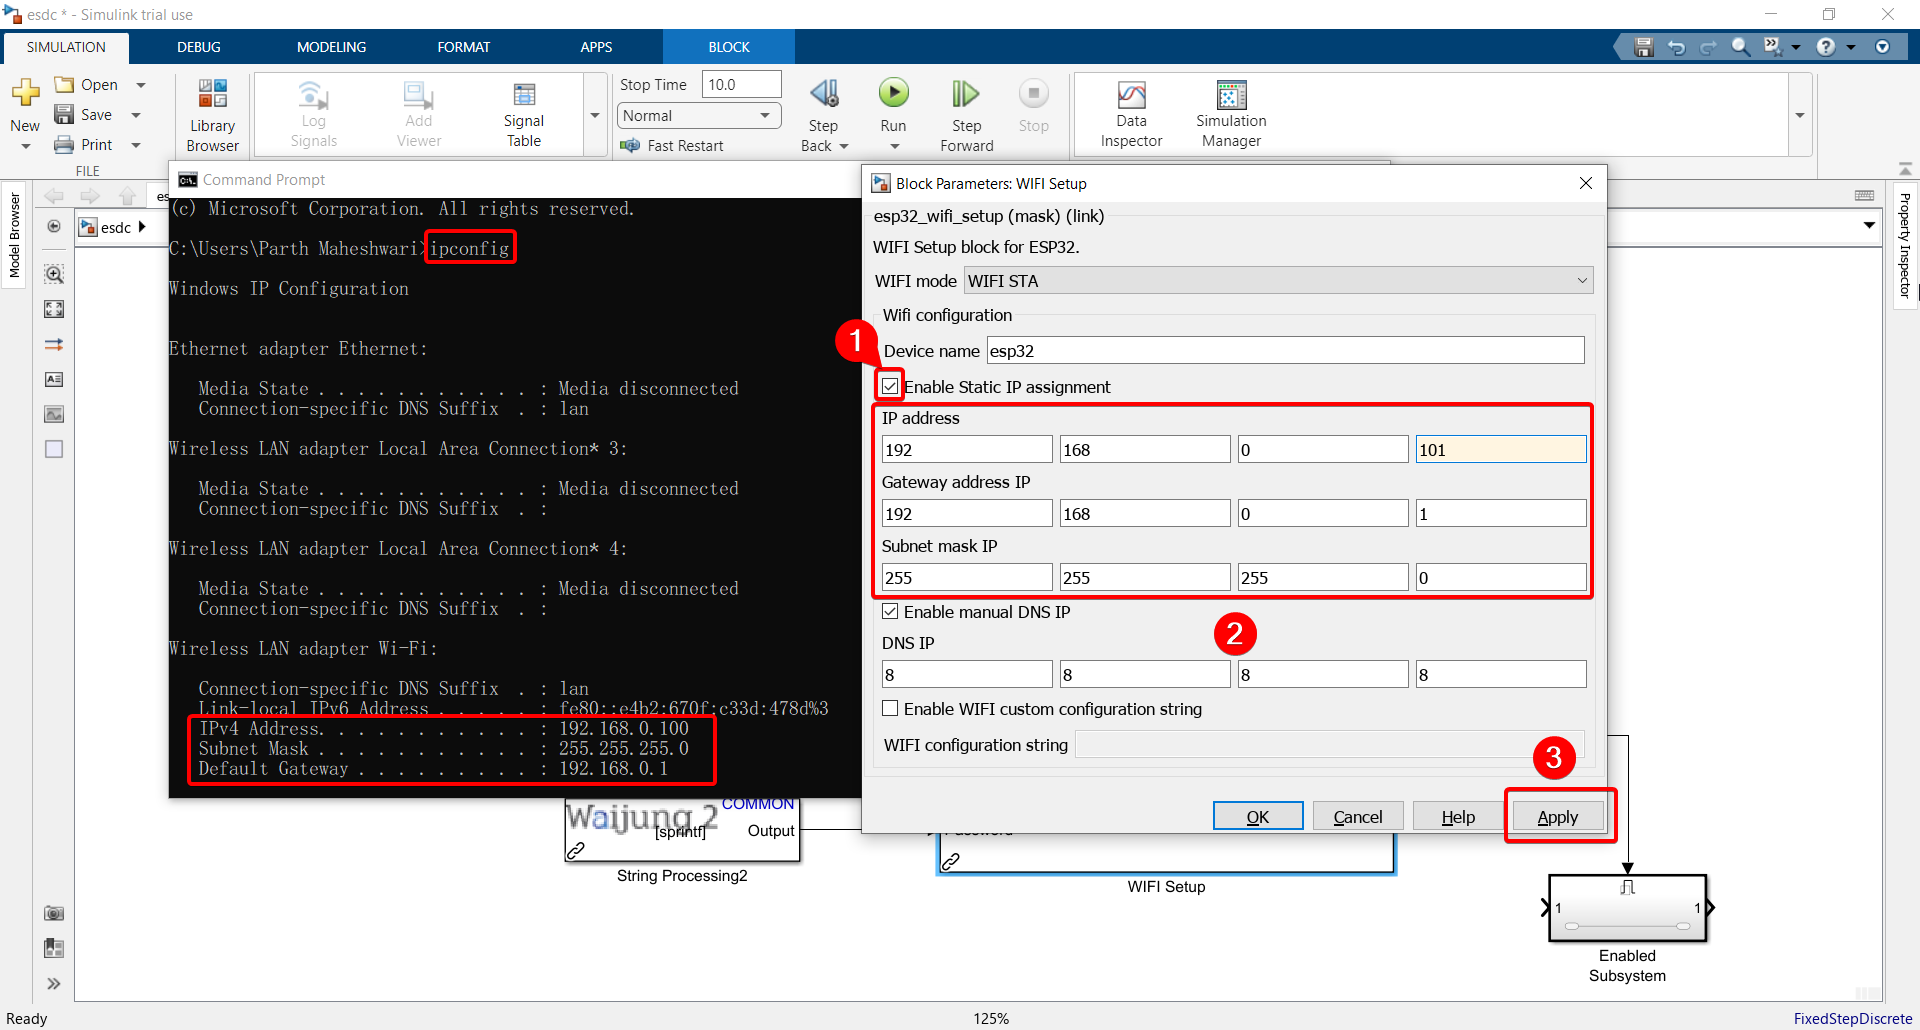Click the back navigation arrow

click(54, 196)
